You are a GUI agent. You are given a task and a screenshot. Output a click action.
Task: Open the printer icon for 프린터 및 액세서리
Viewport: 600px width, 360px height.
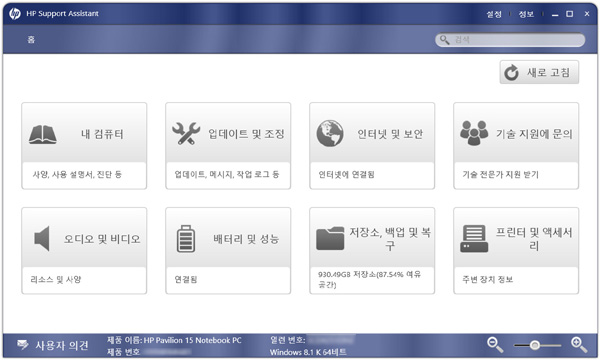pyautogui.click(x=474, y=238)
